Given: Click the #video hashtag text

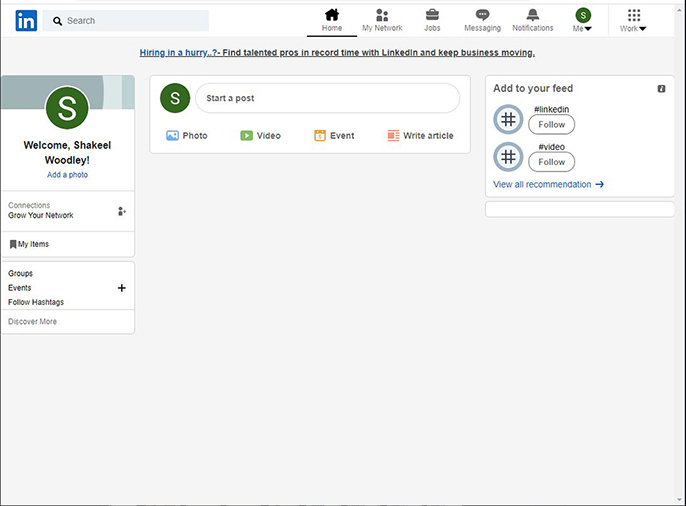Looking at the screenshot, I should 551,147.
